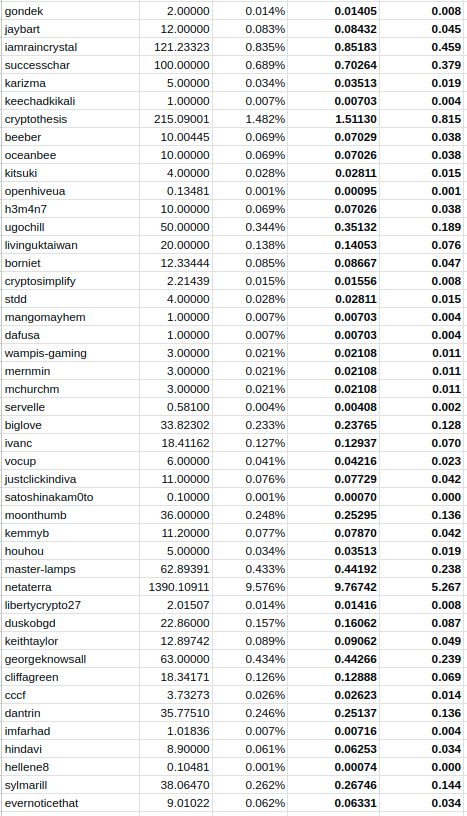The image size is (467, 816).
Task: Select the cryptothesis name cell
Action: (70, 119)
